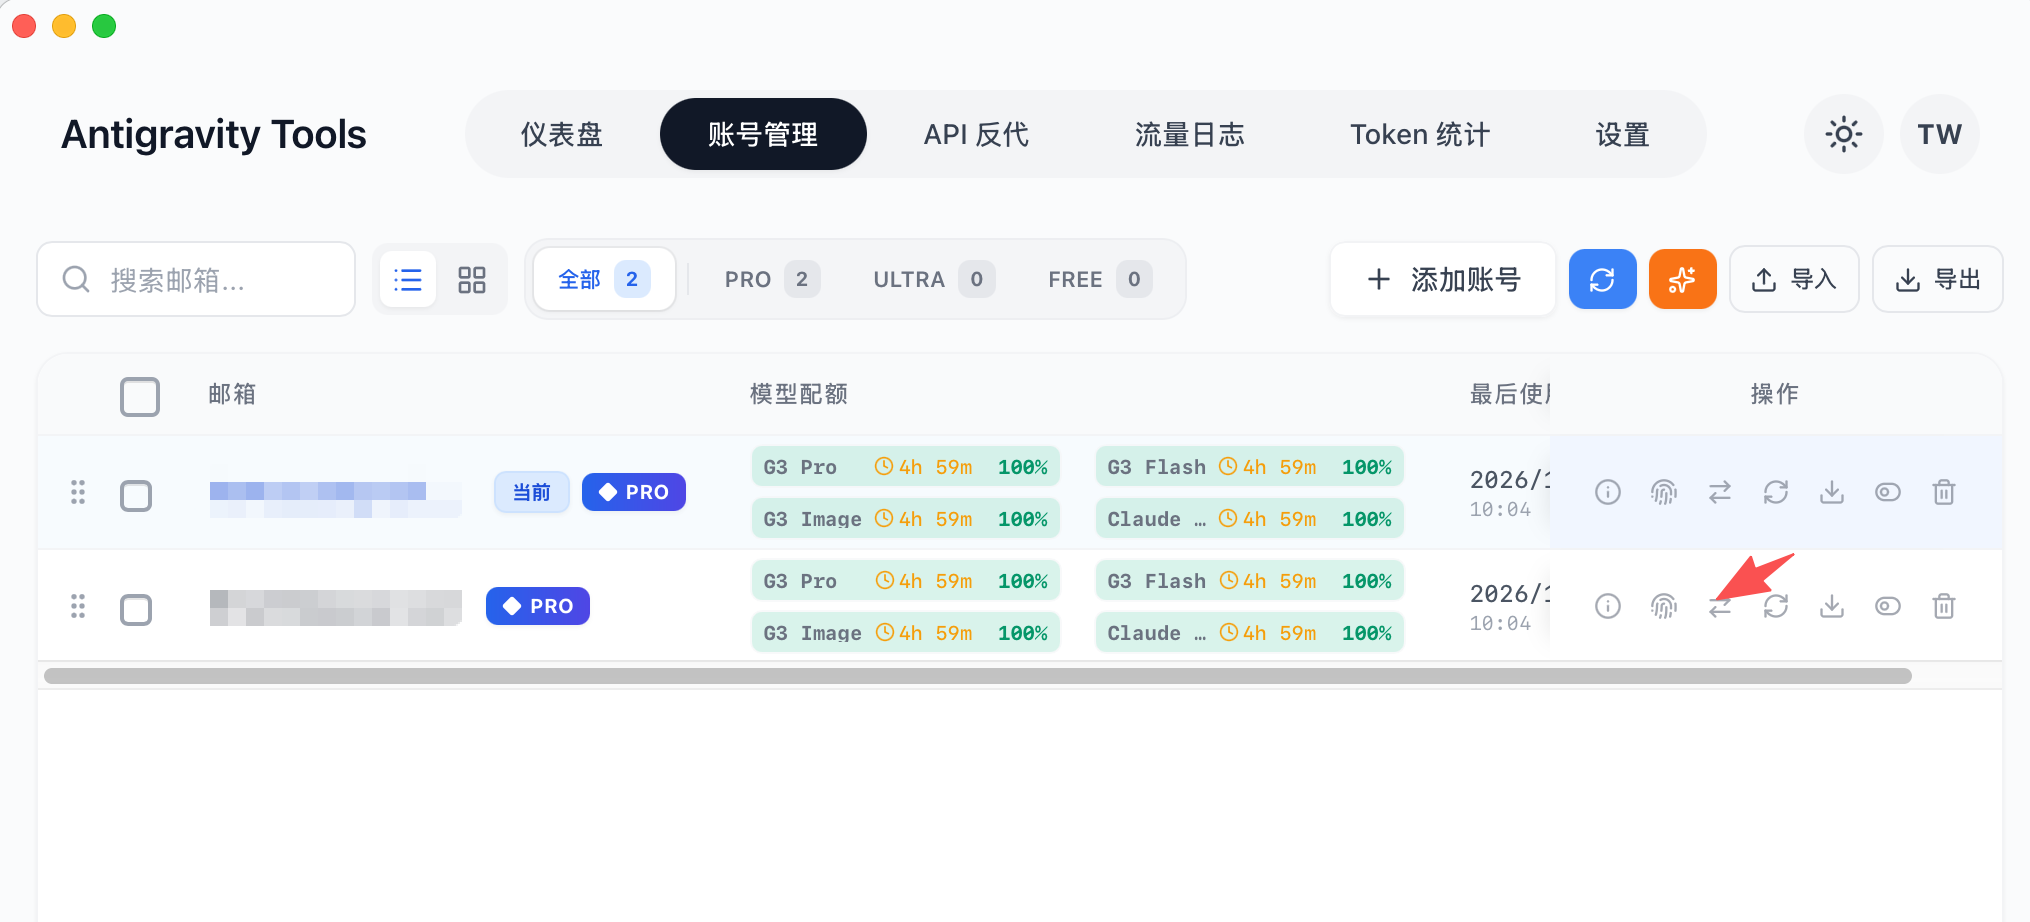Click the PRO badge of the second account
Image resolution: width=2030 pixels, height=922 pixels.
coord(538,606)
